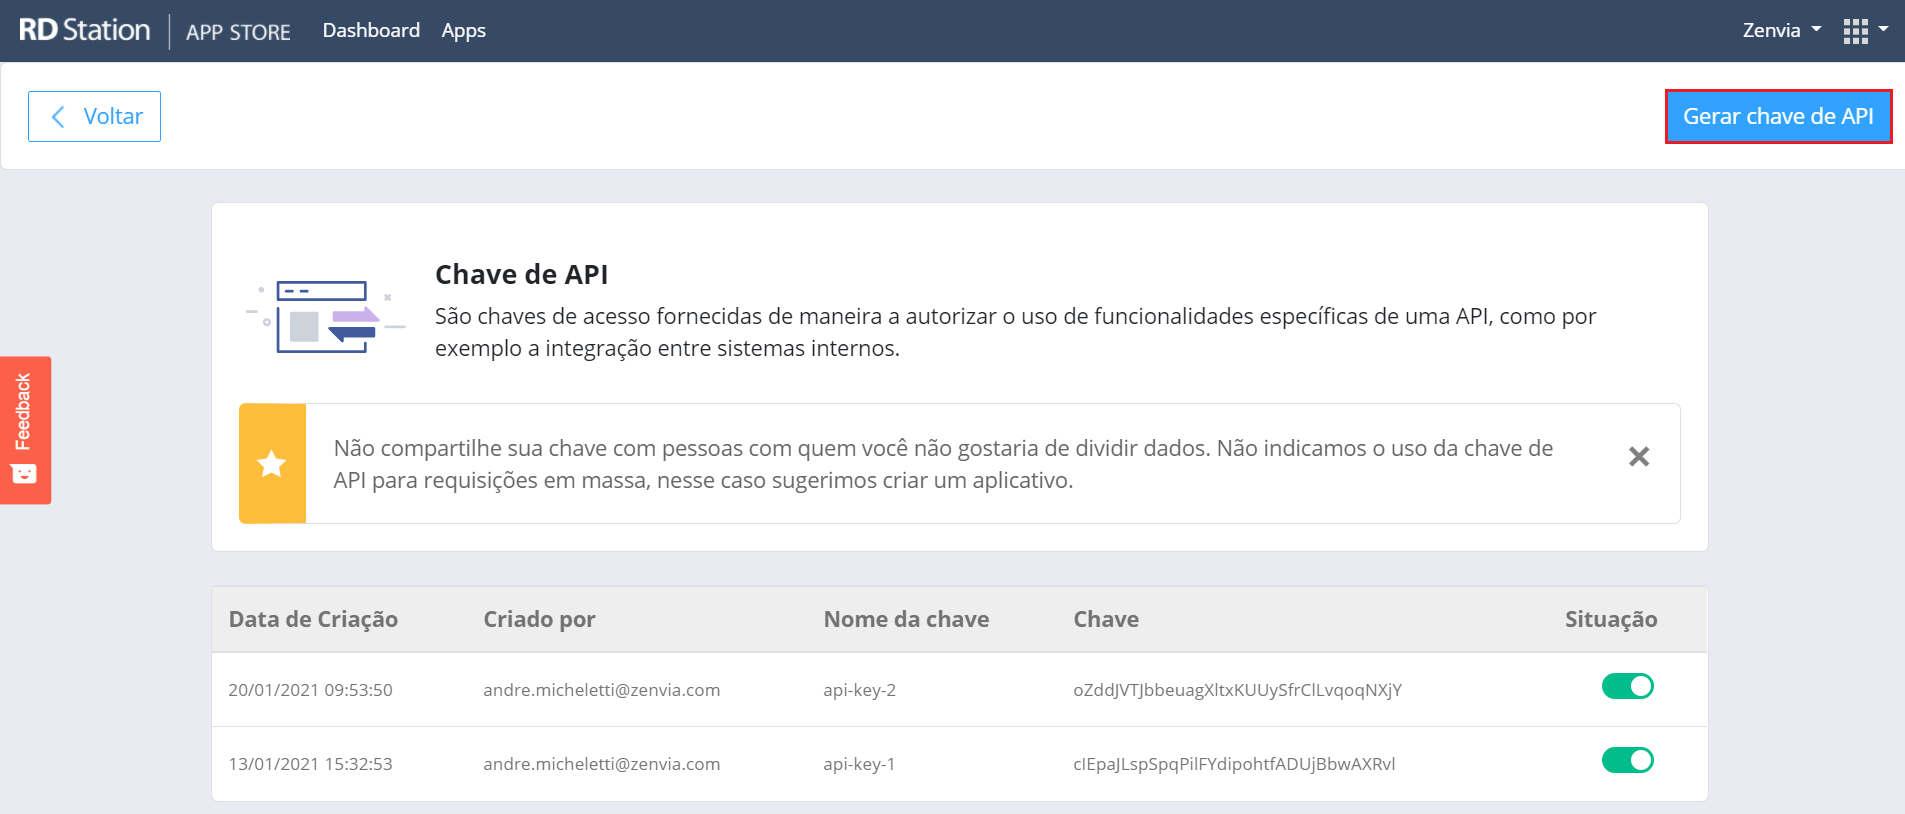Viewport: 1905px width, 814px height.
Task: Click the yellow star alert icon
Action: [x=272, y=464]
